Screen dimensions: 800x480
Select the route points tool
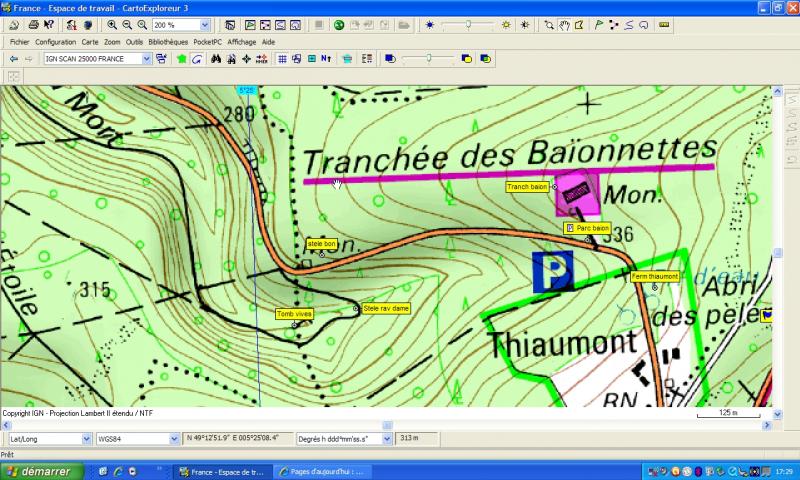click(614, 24)
